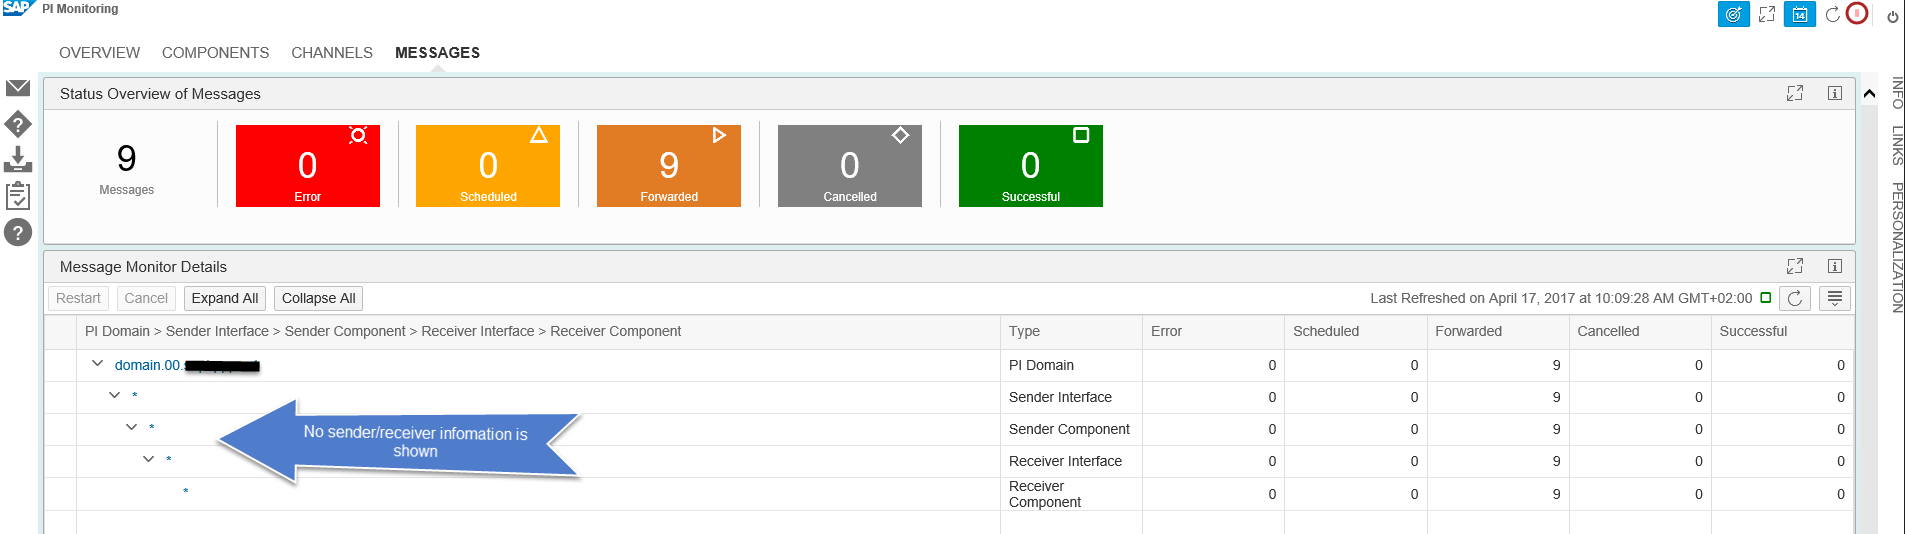This screenshot has width=1905, height=534.
Task: Collapse the Sender Interface row chevron
Action: tap(114, 395)
